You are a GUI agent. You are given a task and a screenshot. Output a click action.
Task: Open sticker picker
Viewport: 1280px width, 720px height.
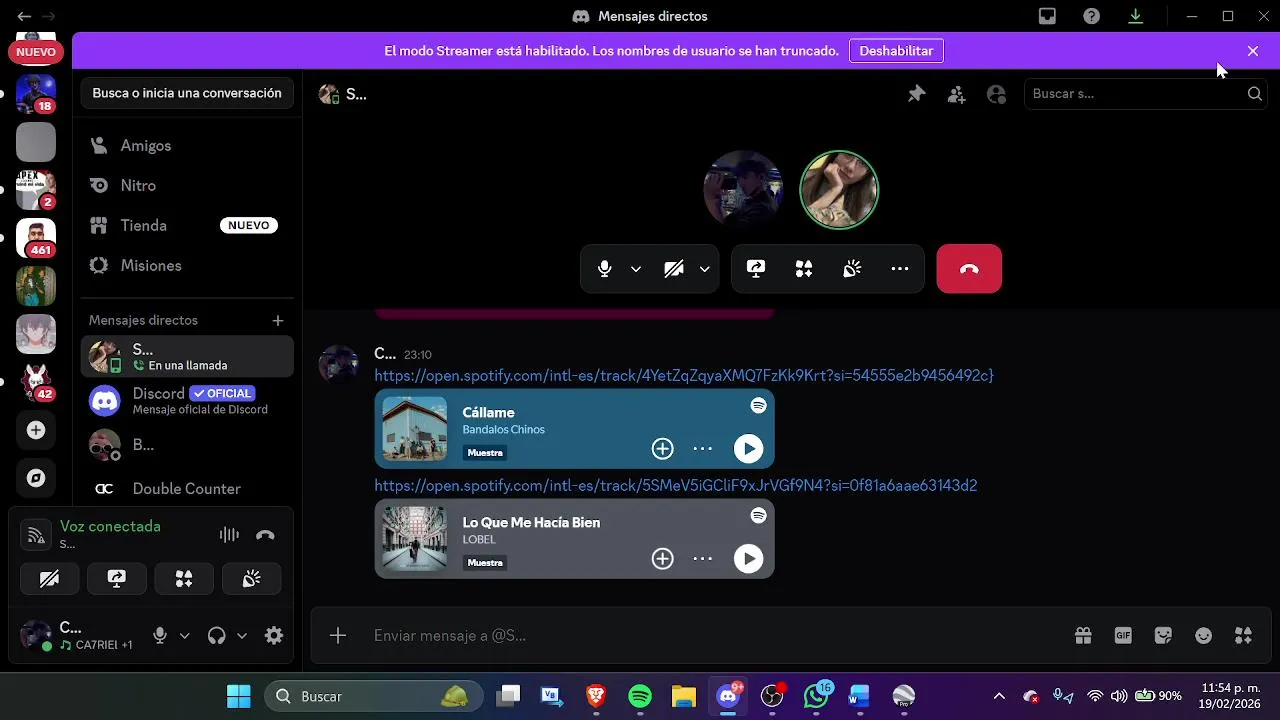pyautogui.click(x=1163, y=636)
